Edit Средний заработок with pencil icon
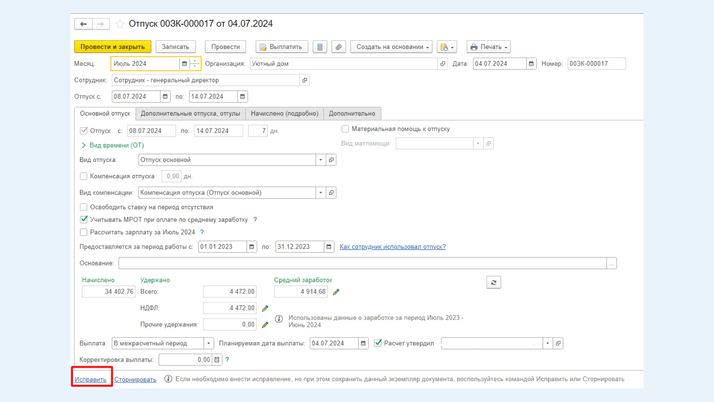This screenshot has height=402, width=714. point(336,292)
